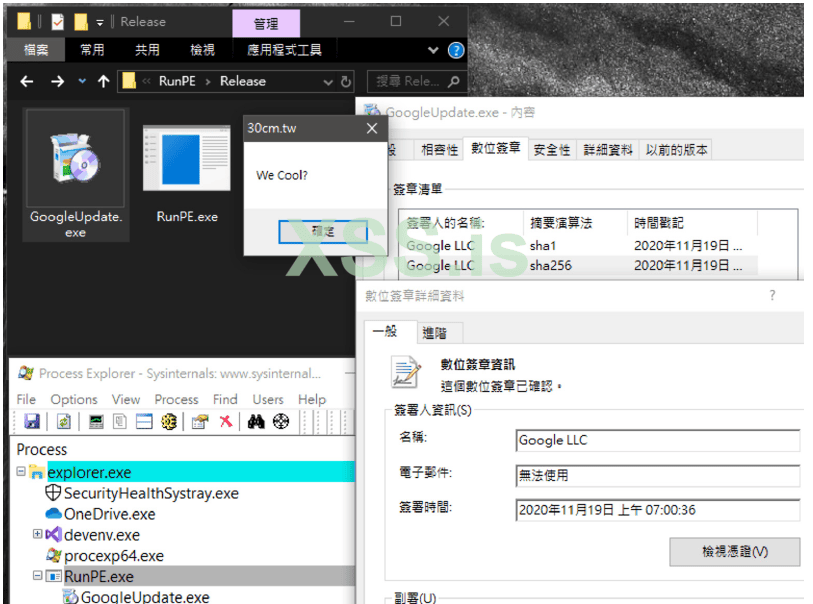Open the 共用 ribbon tab
The height and width of the screenshot is (604, 813).
[147, 50]
